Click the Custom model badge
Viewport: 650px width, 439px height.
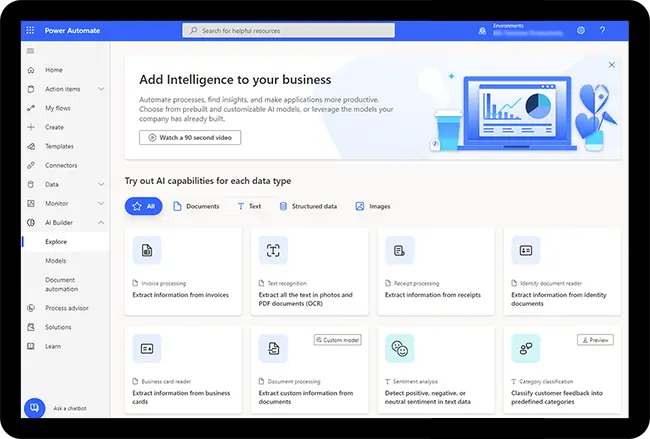click(x=337, y=340)
